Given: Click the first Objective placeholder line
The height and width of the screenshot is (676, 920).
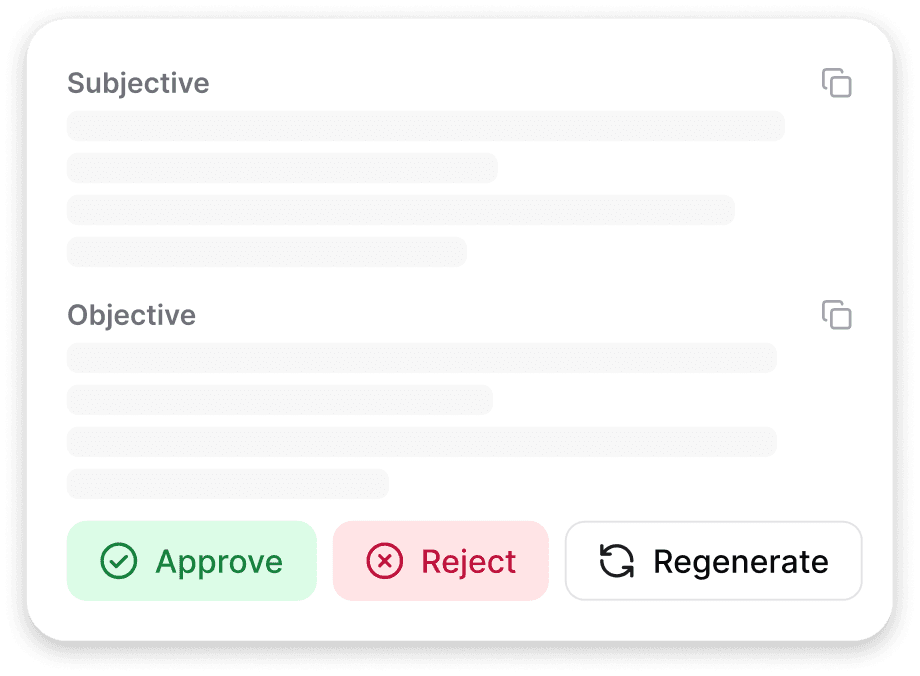Looking at the screenshot, I should click(421, 358).
